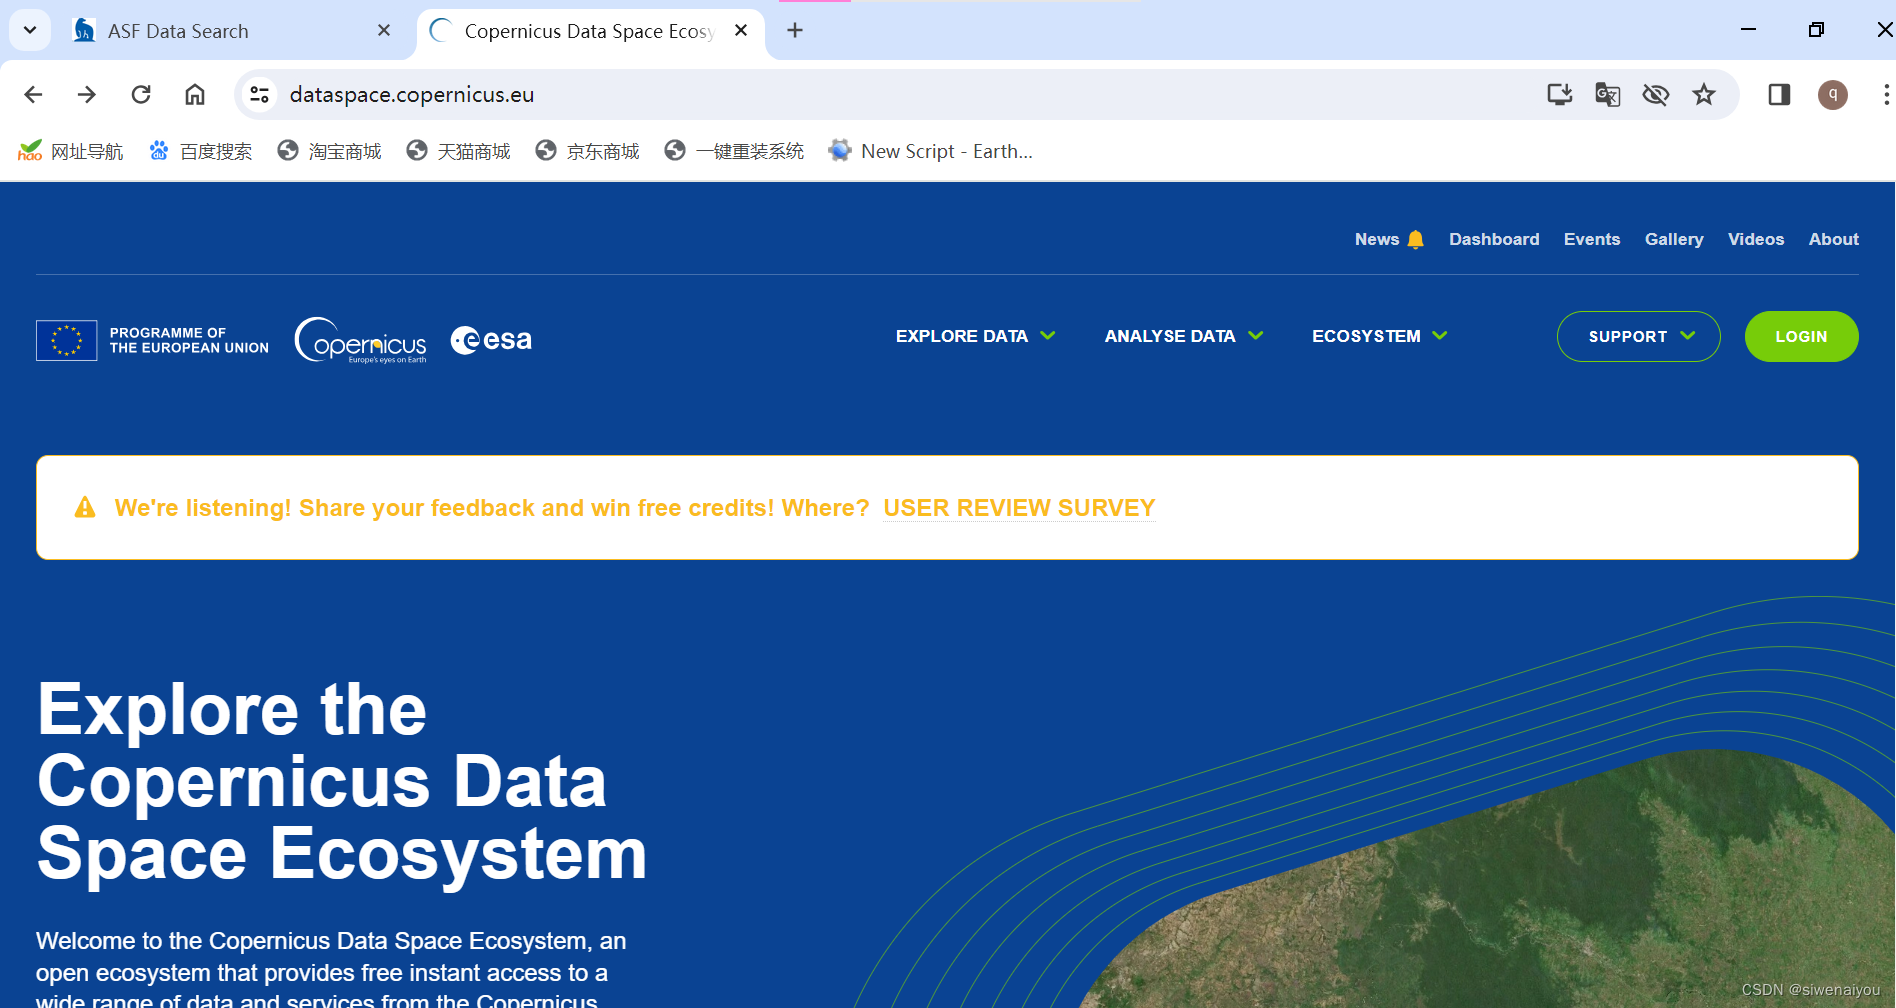
Task: Open the 淘宝商城 bookmark
Action: (x=329, y=151)
